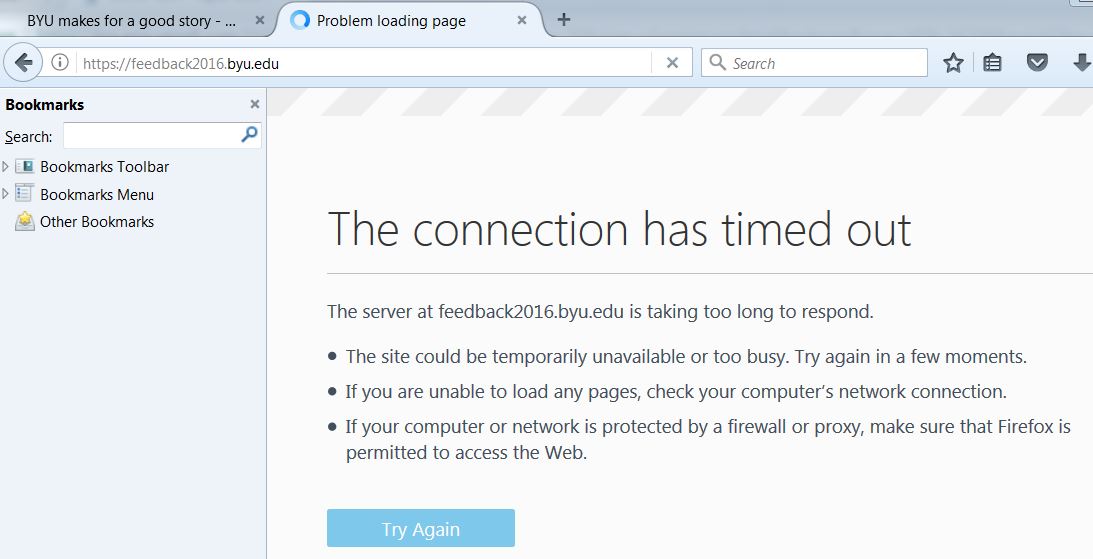Switch to "BYU makes for a good story" tab
This screenshot has height=559, width=1093.
pos(130,20)
